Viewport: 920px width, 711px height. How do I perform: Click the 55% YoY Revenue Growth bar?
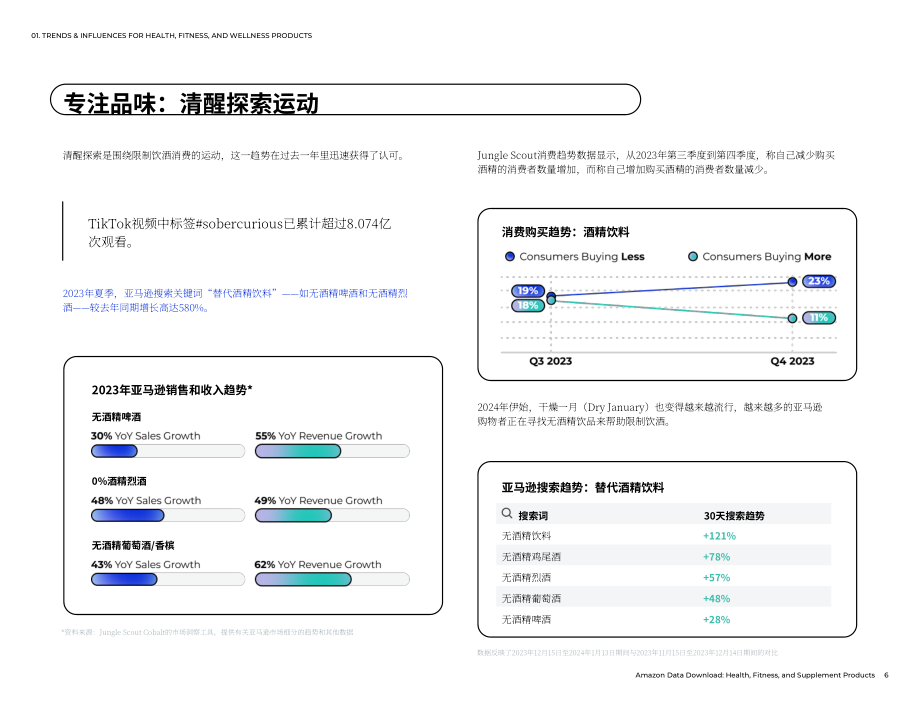(332, 451)
